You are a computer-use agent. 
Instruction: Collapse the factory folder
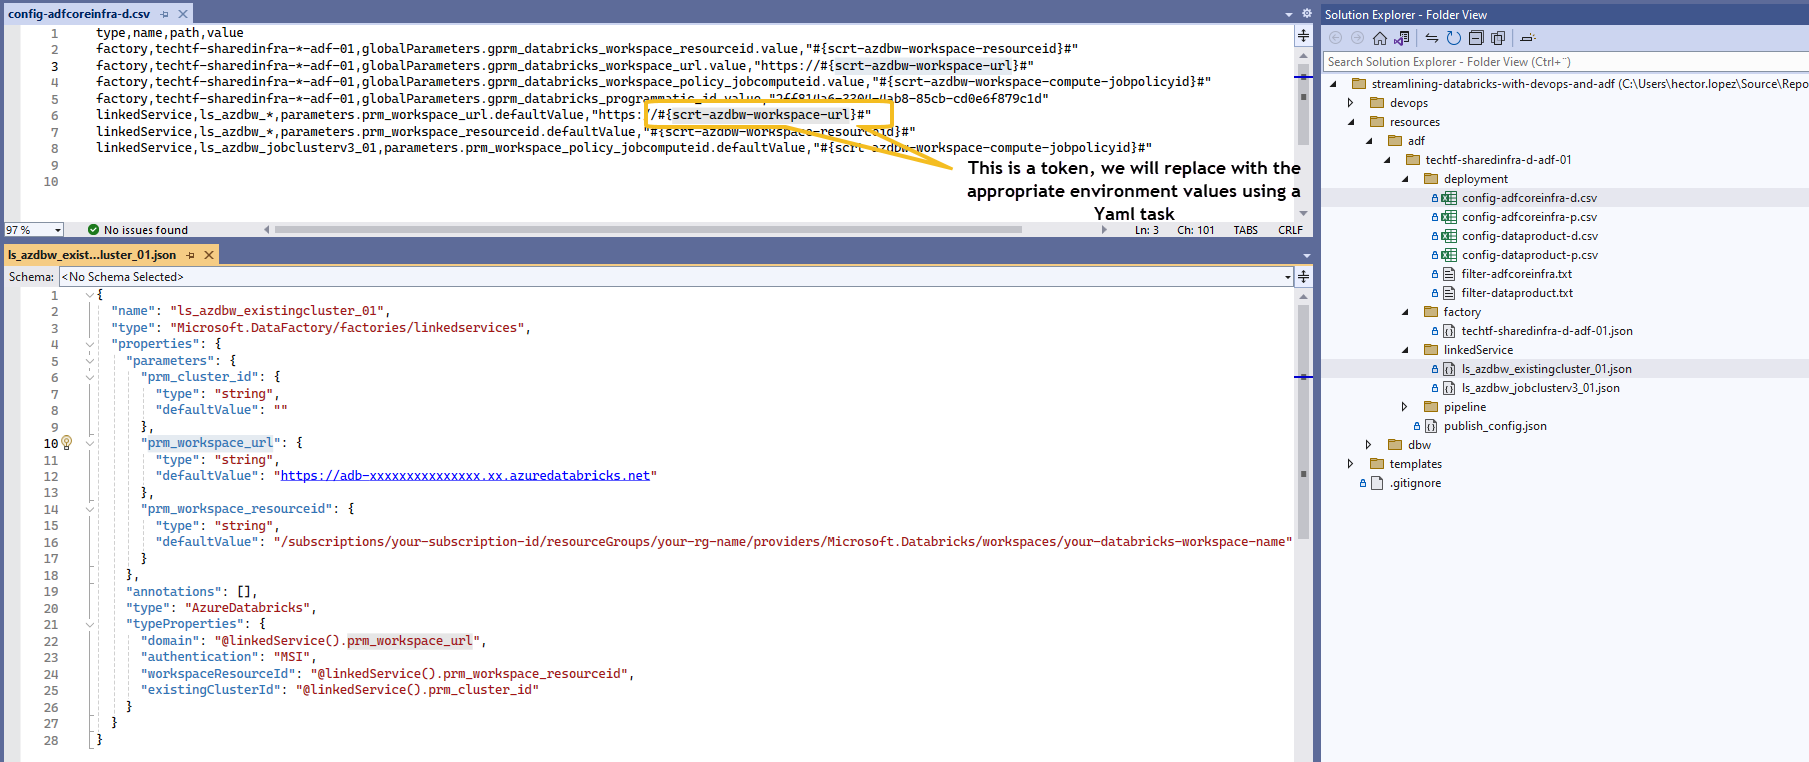click(1405, 312)
